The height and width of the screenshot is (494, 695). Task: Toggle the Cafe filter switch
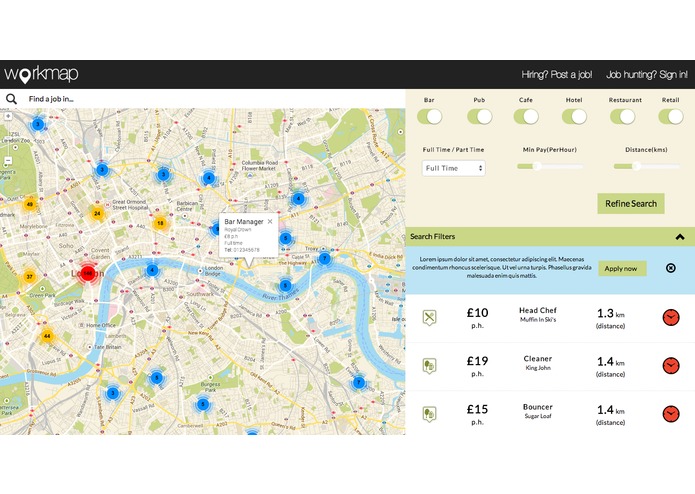pyautogui.click(x=526, y=117)
